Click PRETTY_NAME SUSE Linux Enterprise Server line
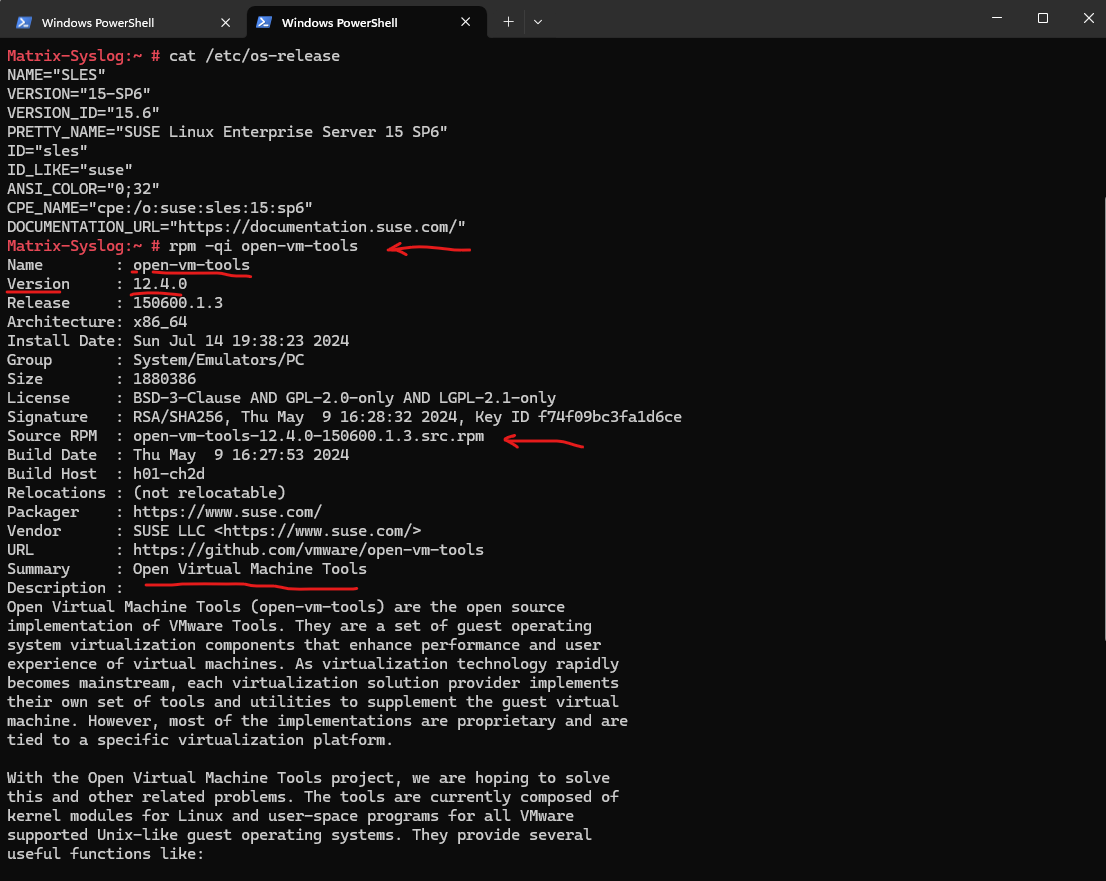1106x881 pixels. pyautogui.click(x=227, y=132)
